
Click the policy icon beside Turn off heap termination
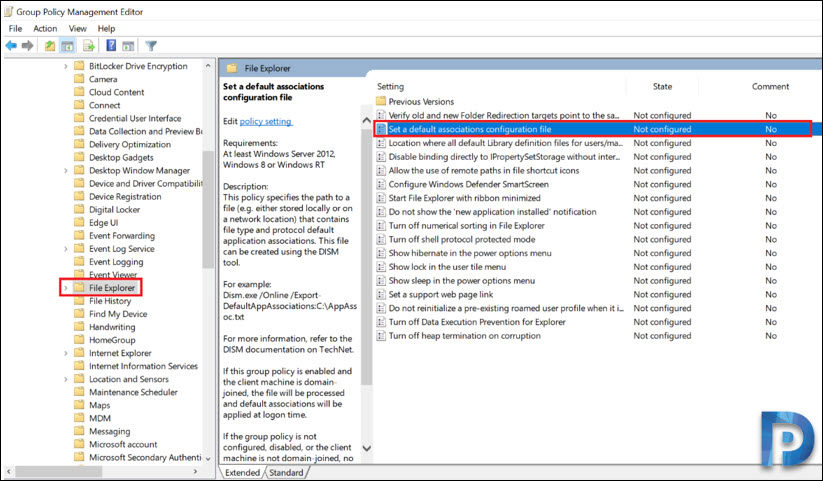pos(381,336)
